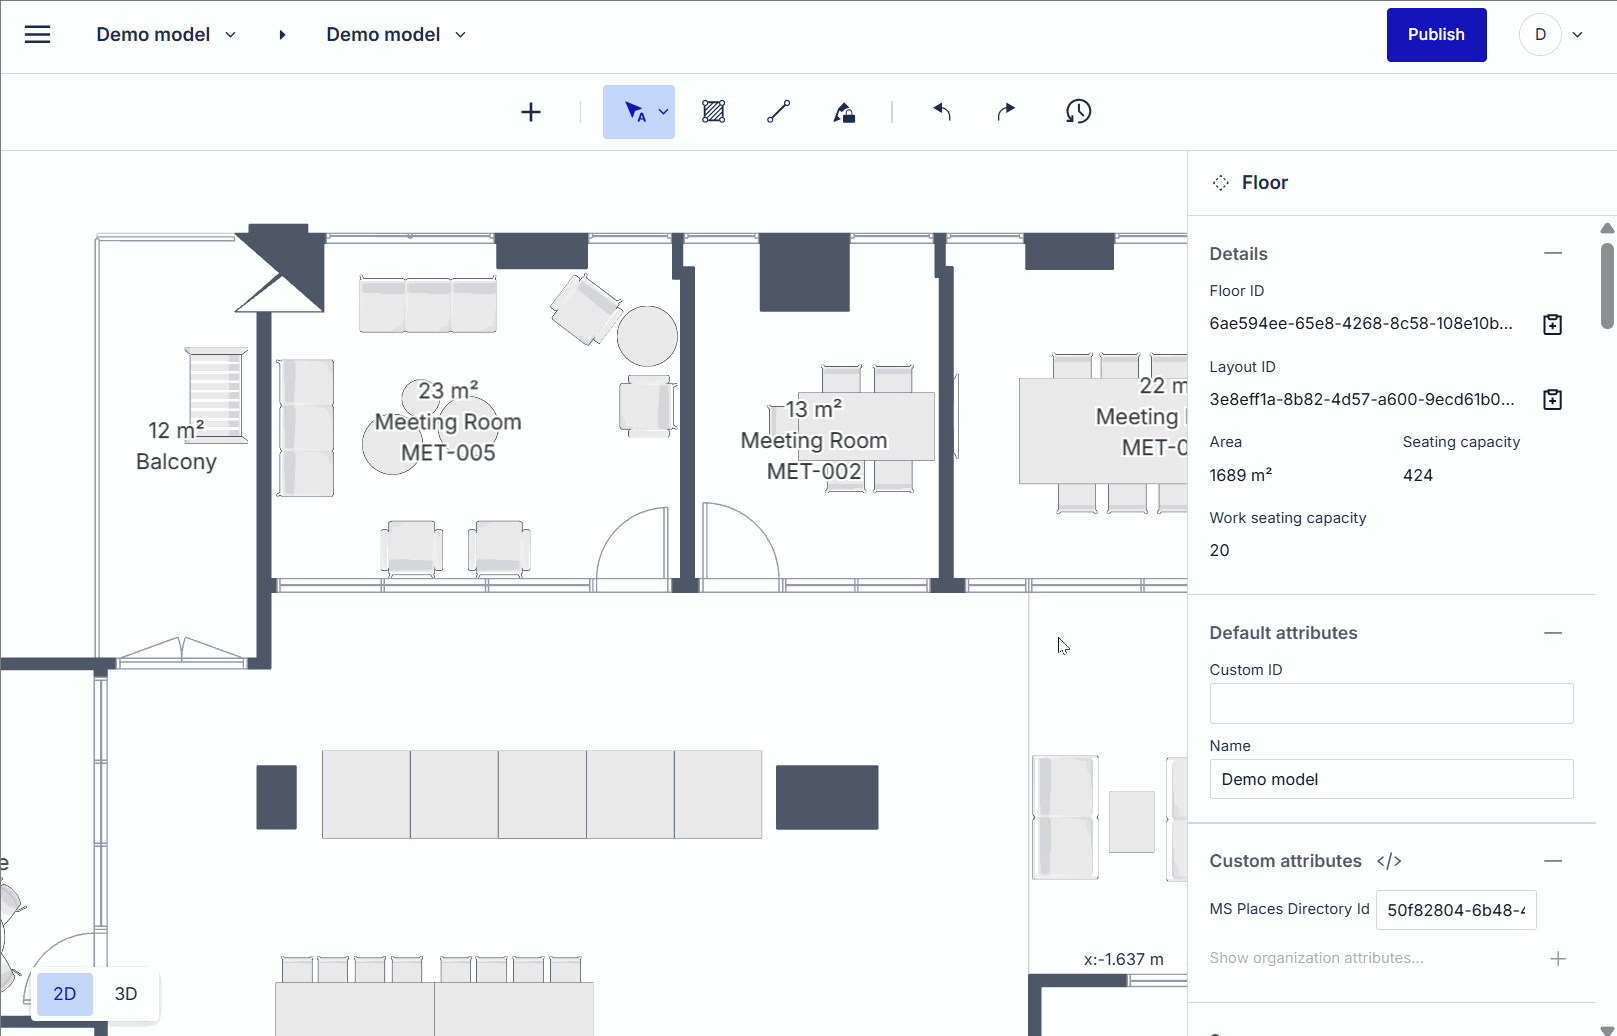Select the round table in MET-005
Viewport: 1617px width, 1036px height.
pos(647,336)
